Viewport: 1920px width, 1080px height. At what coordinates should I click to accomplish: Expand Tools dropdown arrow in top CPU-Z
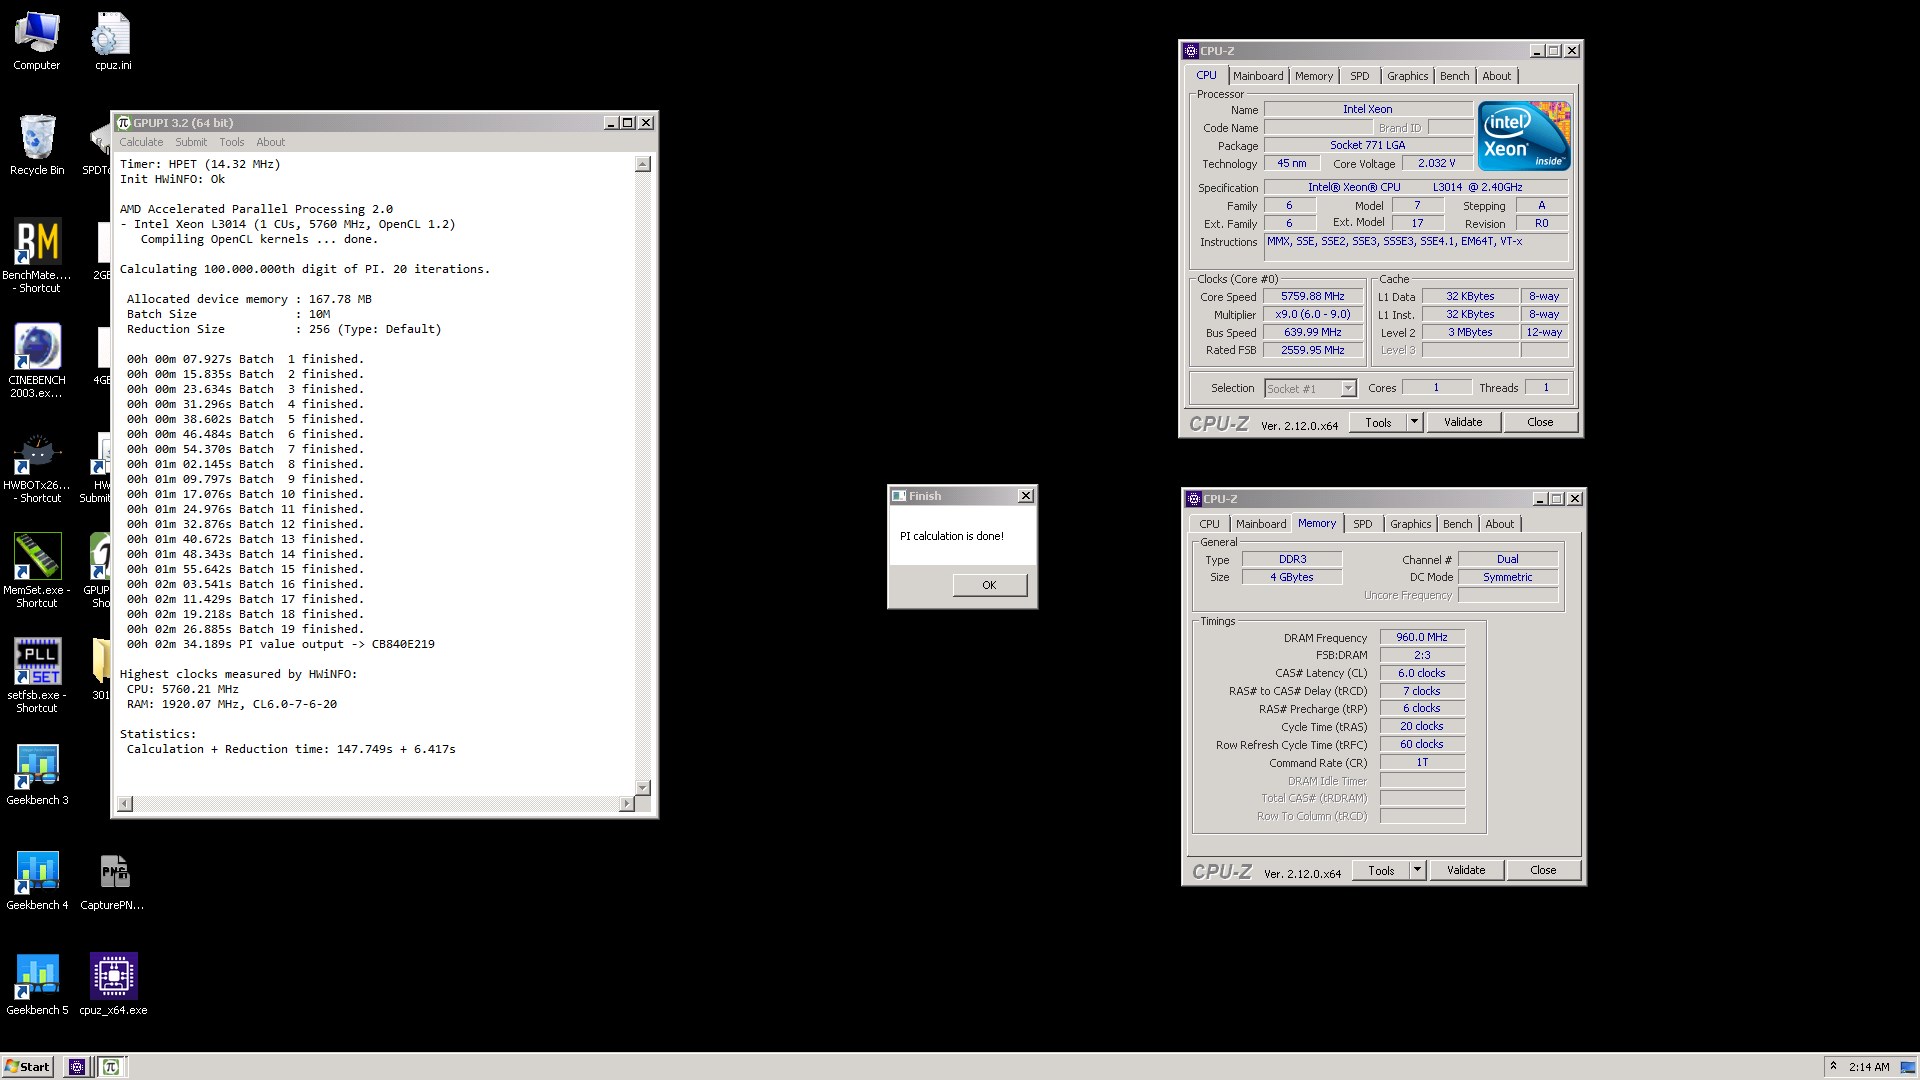(1414, 423)
